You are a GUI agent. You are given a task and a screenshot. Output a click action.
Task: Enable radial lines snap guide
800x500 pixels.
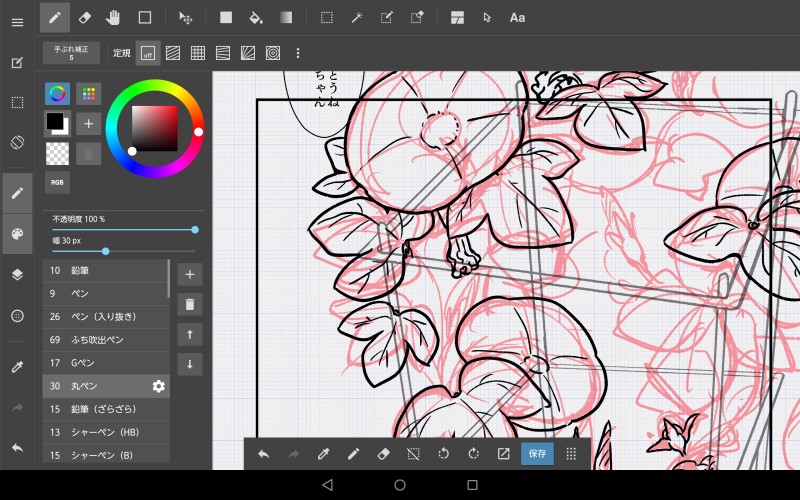pos(248,53)
